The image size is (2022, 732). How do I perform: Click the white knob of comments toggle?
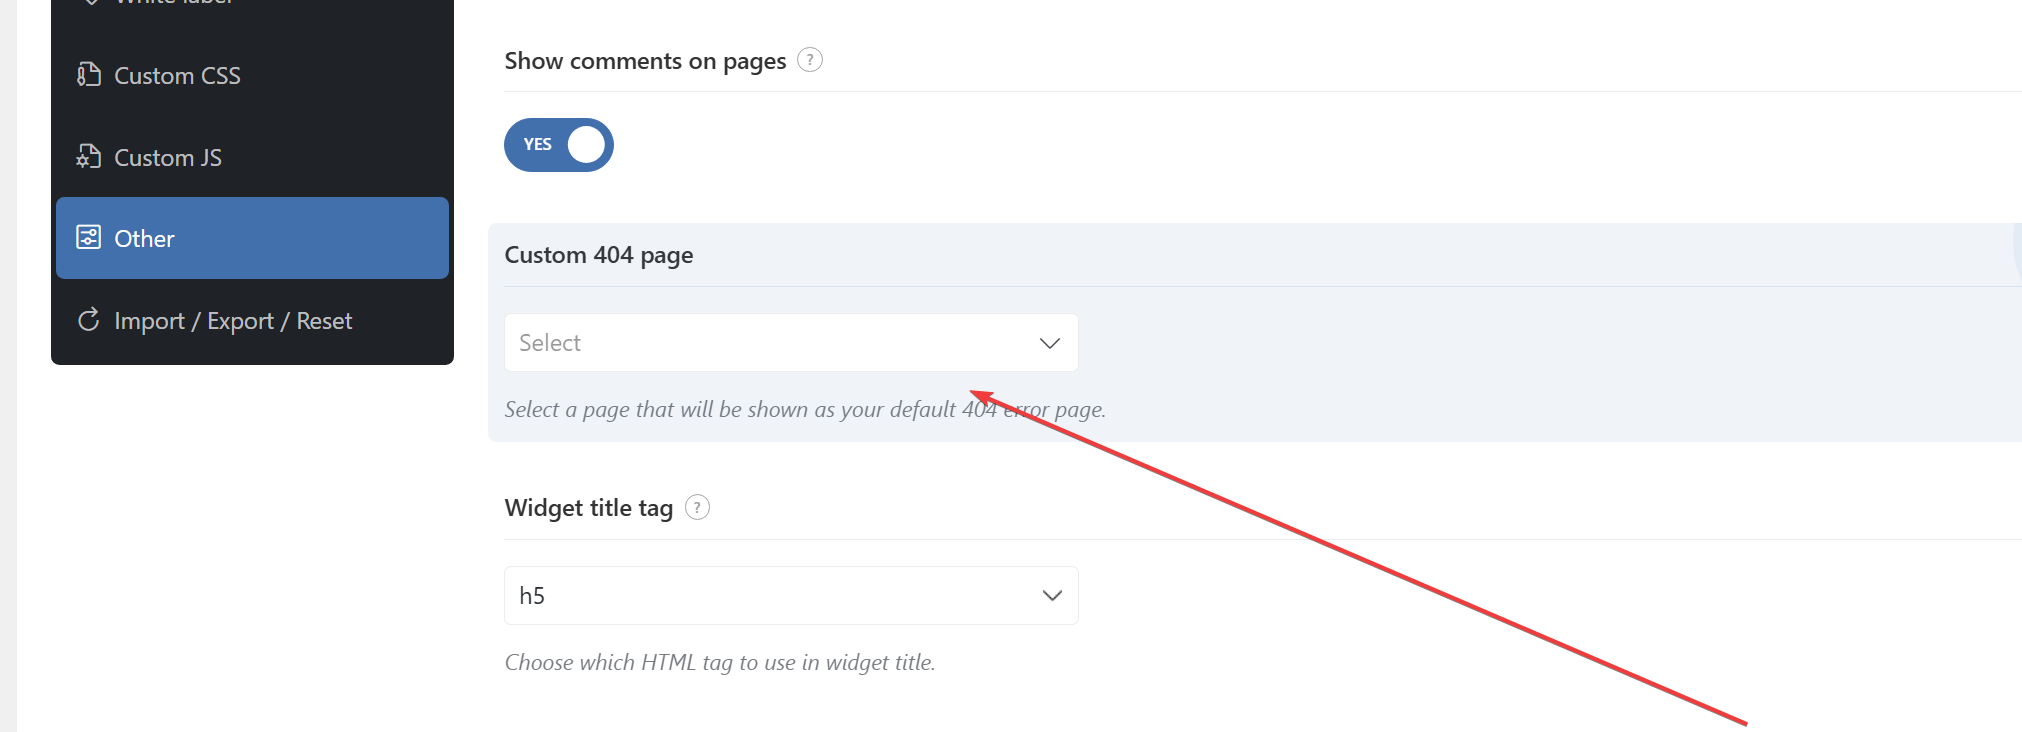point(587,145)
